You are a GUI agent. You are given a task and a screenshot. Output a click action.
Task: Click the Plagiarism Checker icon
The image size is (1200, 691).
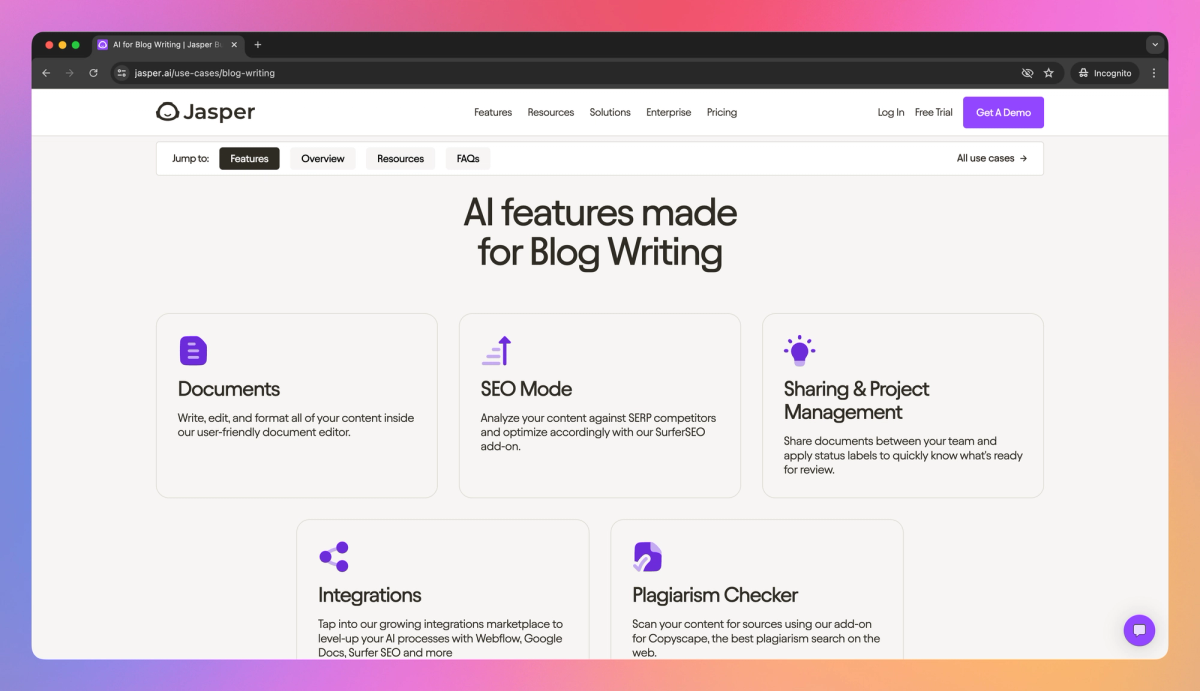647,557
